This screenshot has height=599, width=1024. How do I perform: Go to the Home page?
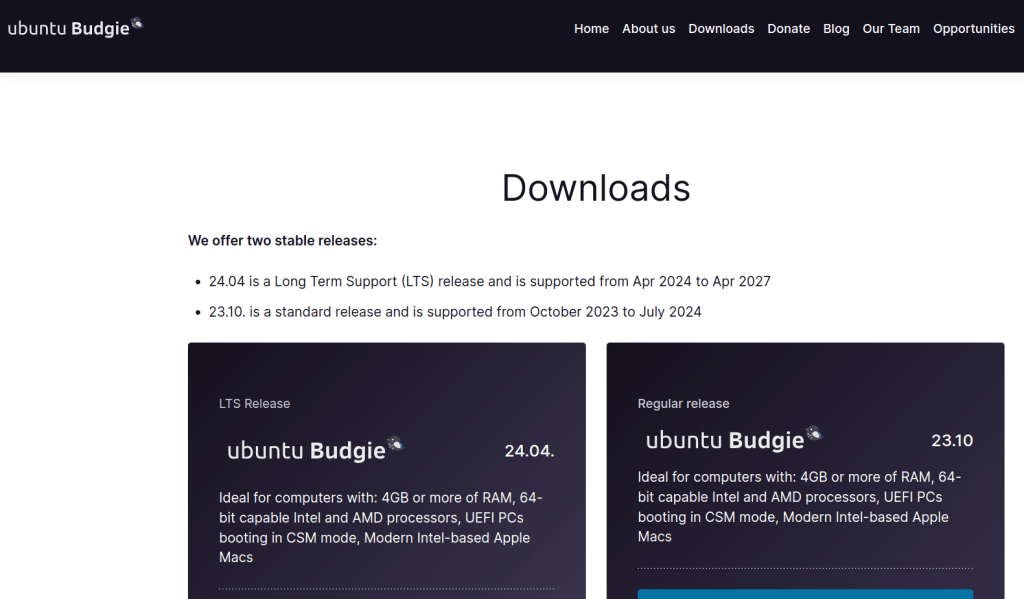tap(591, 29)
